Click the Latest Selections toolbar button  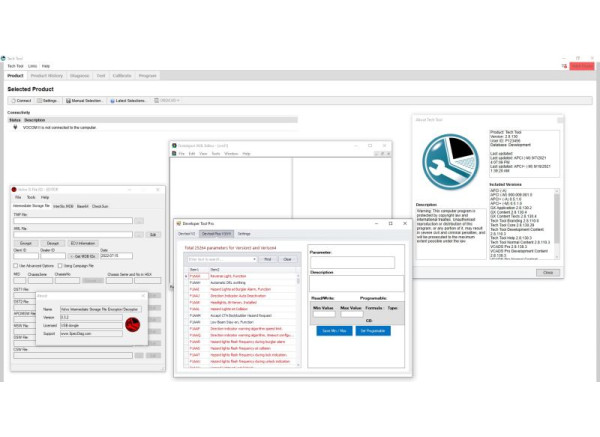click(x=129, y=101)
